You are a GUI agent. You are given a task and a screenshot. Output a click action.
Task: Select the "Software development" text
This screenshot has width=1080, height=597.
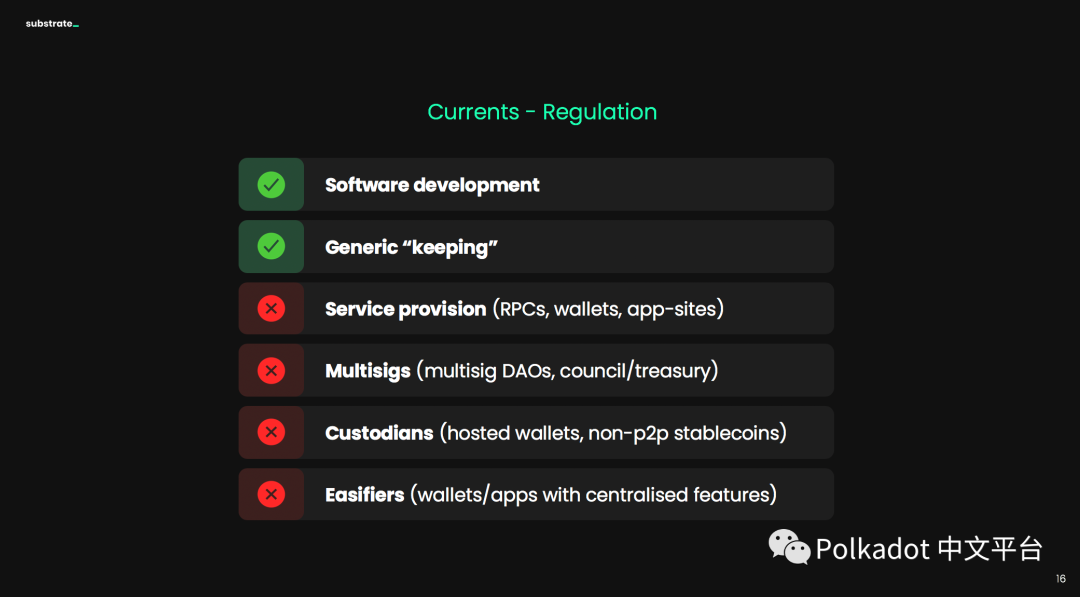point(432,185)
